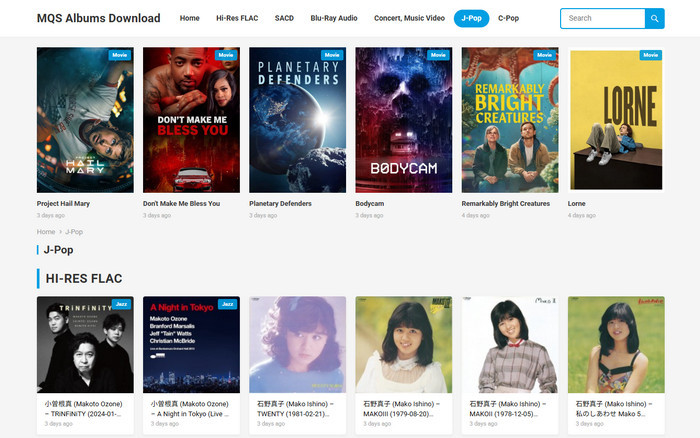Open the MAKOIII album cover
Image resolution: width=700 pixels, height=438 pixels.
tap(404, 345)
